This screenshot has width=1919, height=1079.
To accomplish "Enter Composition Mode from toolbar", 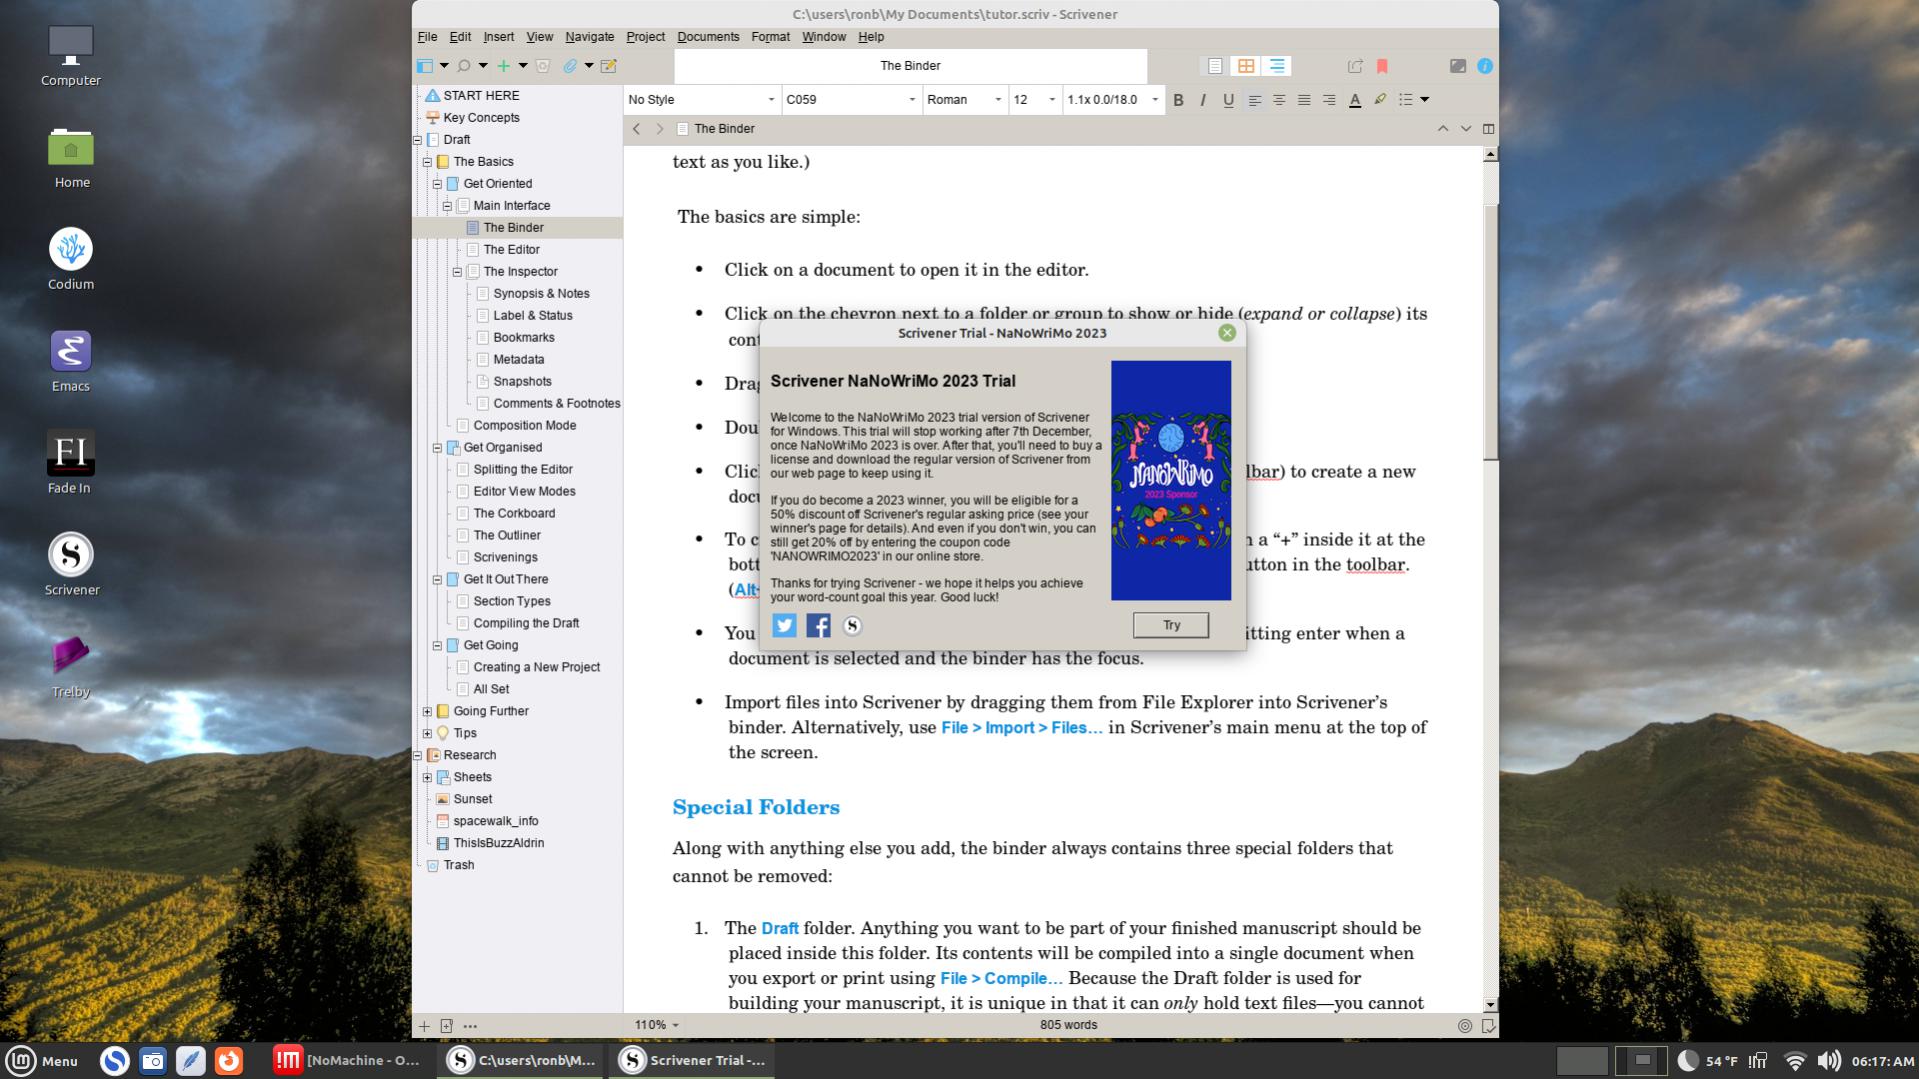I will pyautogui.click(x=1458, y=66).
